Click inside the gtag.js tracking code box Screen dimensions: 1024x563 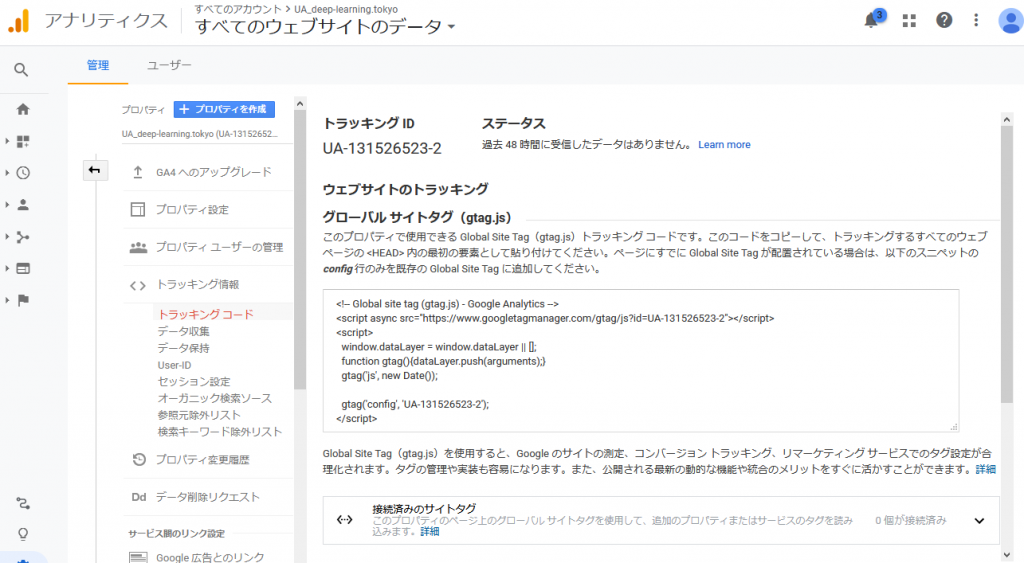click(x=641, y=361)
